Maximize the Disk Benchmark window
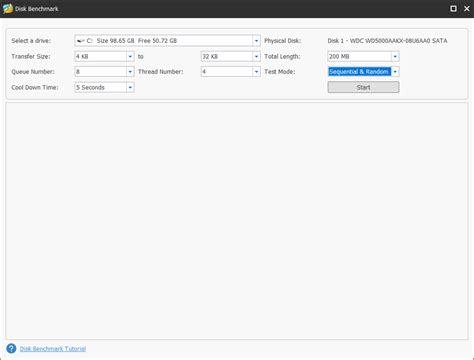 tap(453, 9)
